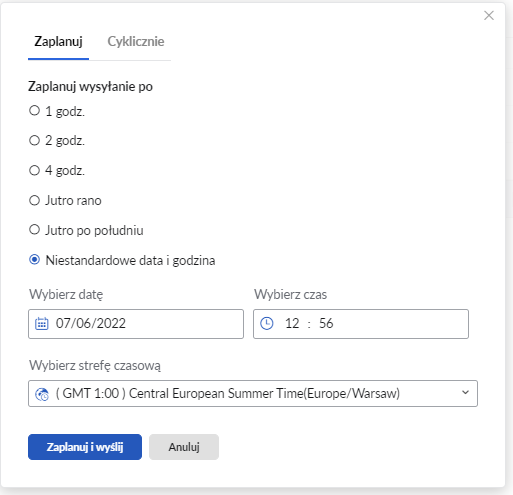Click the calendar icon in date field
The width and height of the screenshot is (513, 495).
(42, 324)
